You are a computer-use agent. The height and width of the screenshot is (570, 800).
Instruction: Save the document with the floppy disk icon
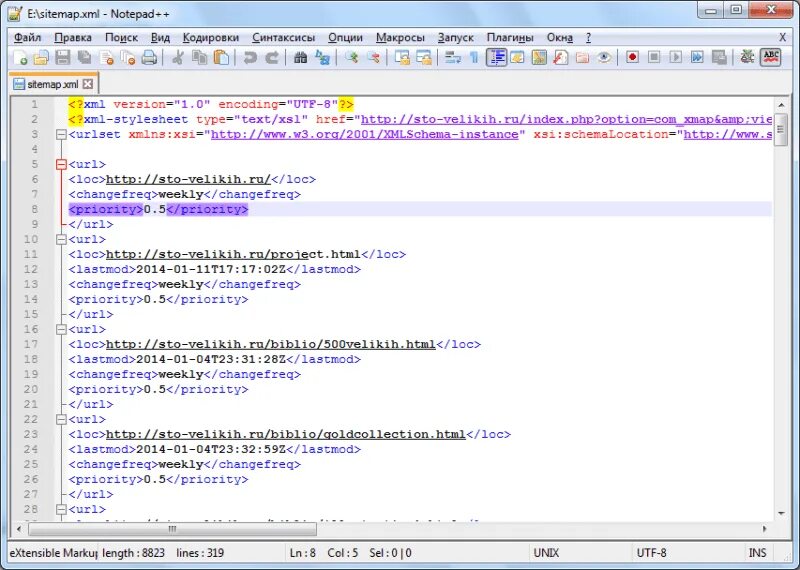[63, 57]
